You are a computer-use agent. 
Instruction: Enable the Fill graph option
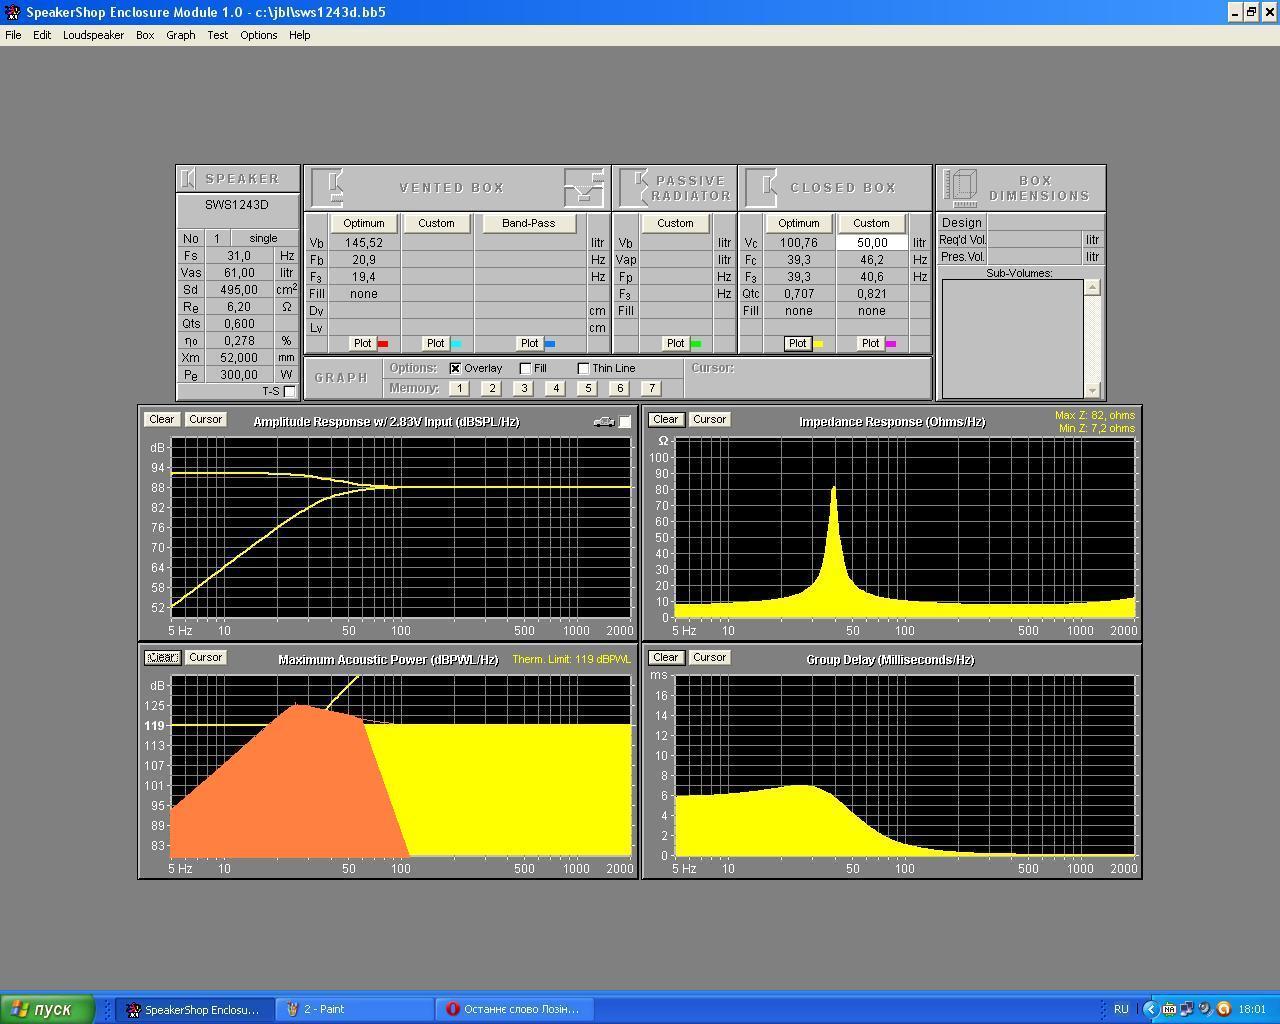[x=526, y=368]
